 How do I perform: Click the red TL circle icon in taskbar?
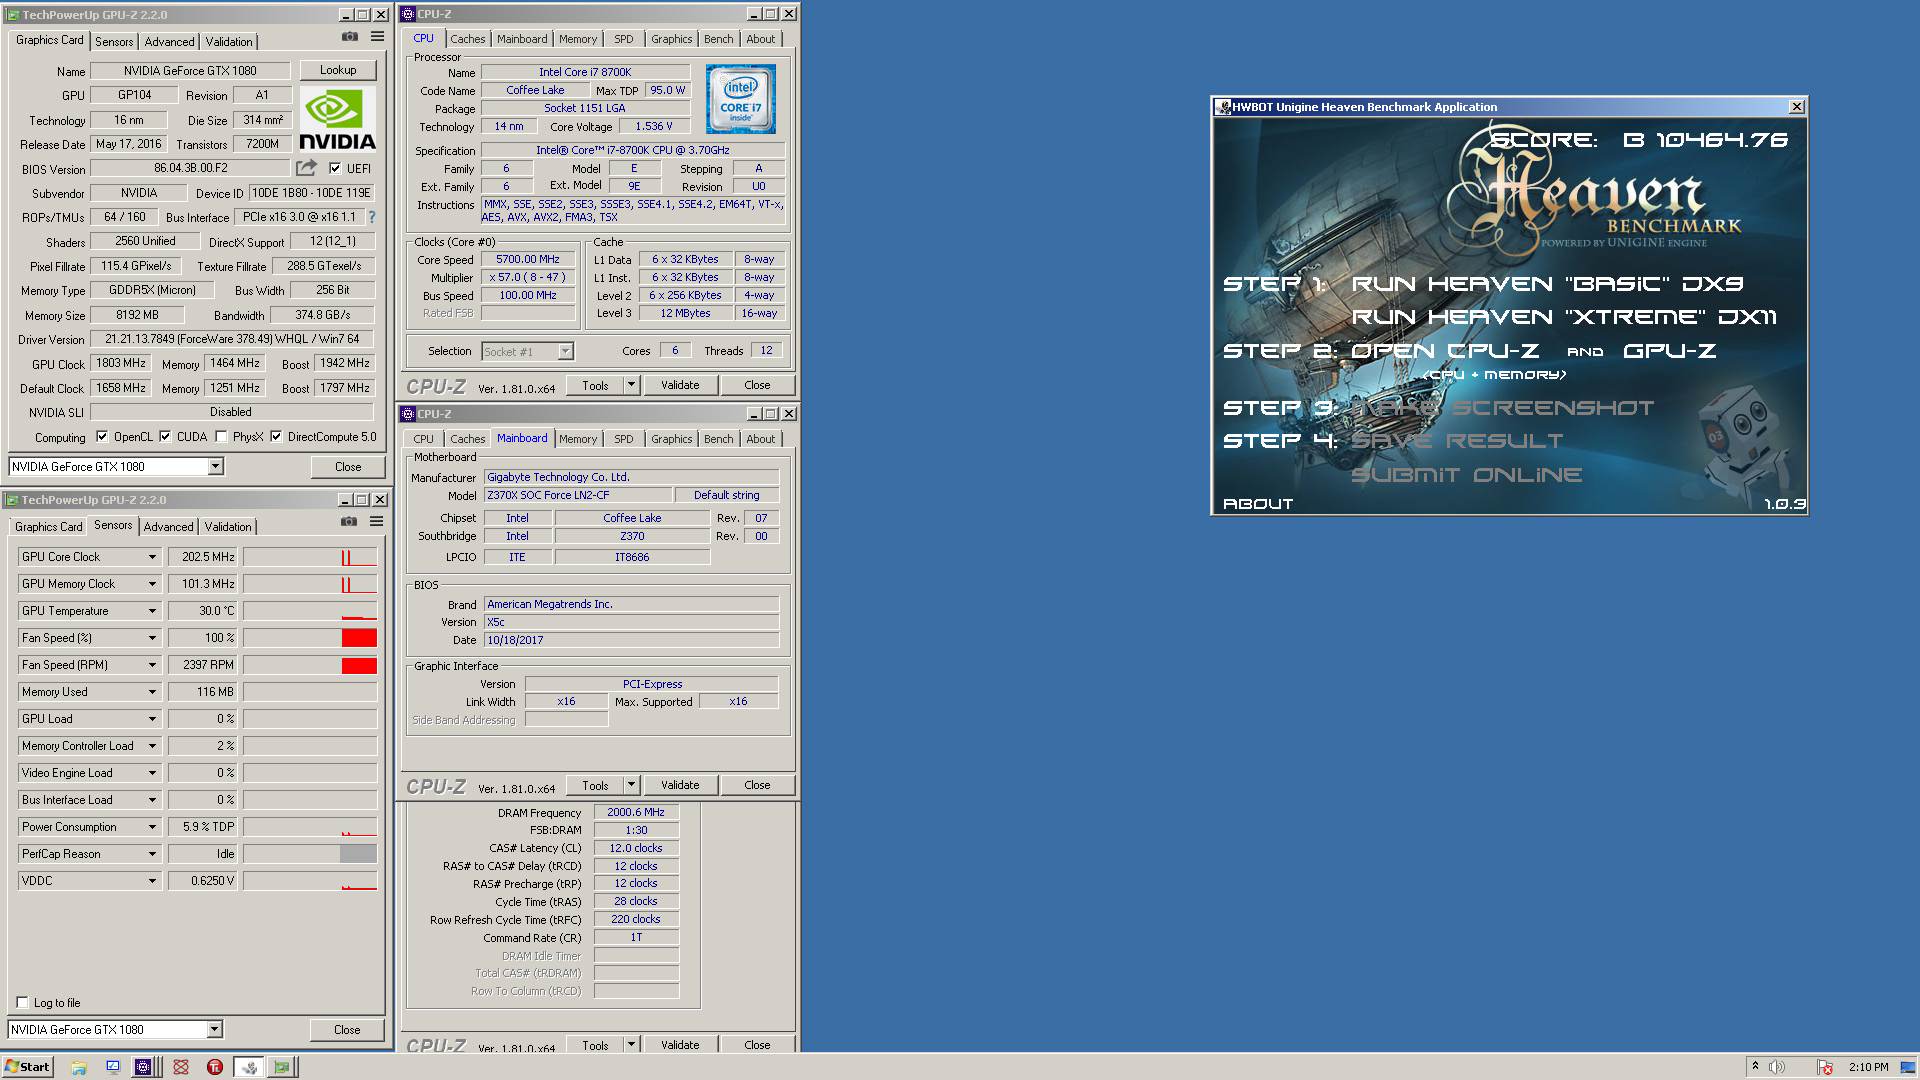(x=214, y=1067)
